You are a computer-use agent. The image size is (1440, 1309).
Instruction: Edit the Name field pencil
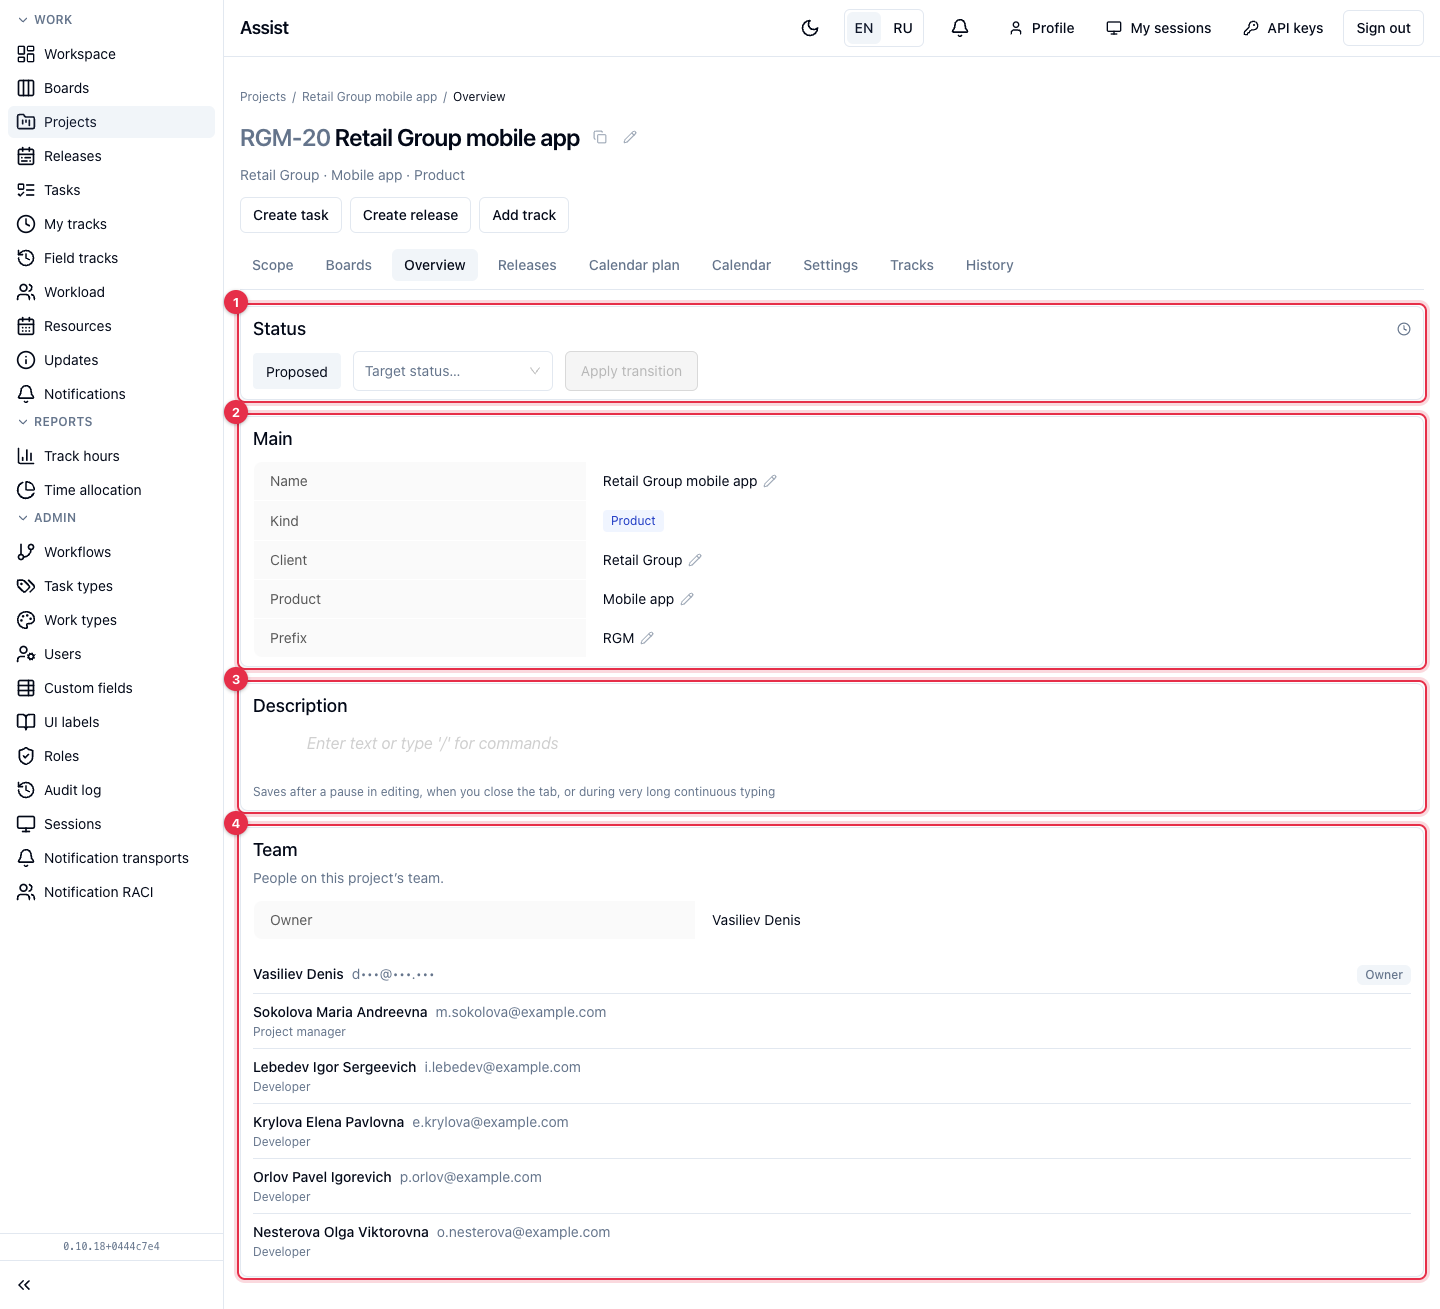click(x=770, y=481)
